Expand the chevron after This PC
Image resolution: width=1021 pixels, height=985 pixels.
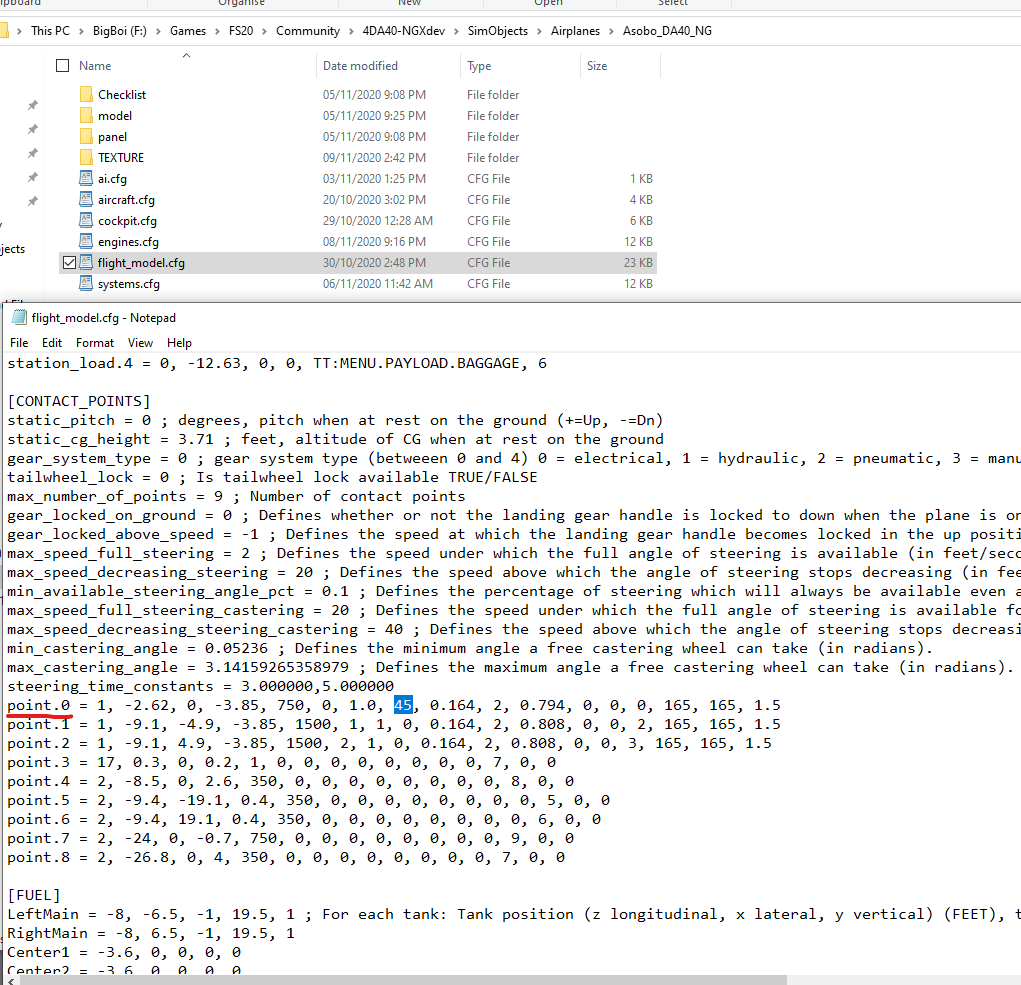[82, 31]
